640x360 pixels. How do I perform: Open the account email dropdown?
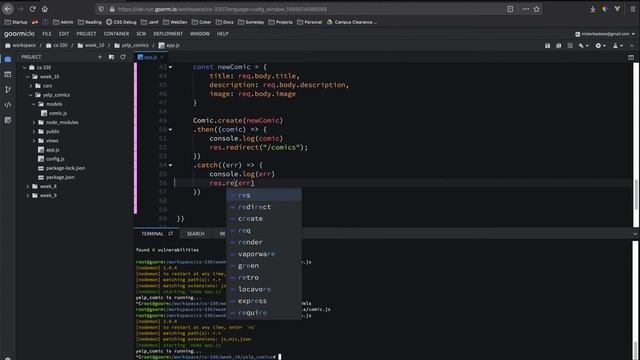pyautogui.click(x=605, y=34)
